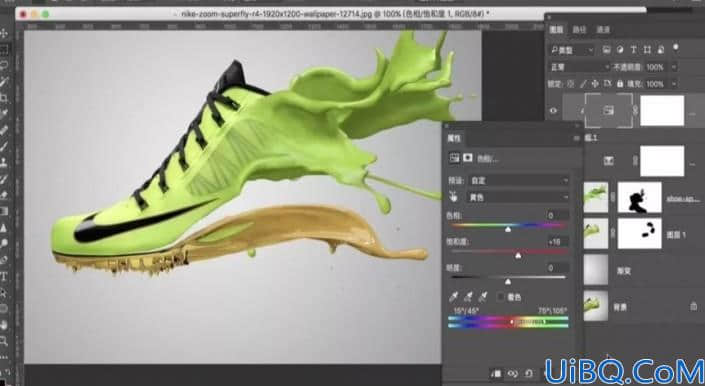This screenshot has height=386, width=705.
Task: Select the Lasso tool
Action: point(4,65)
